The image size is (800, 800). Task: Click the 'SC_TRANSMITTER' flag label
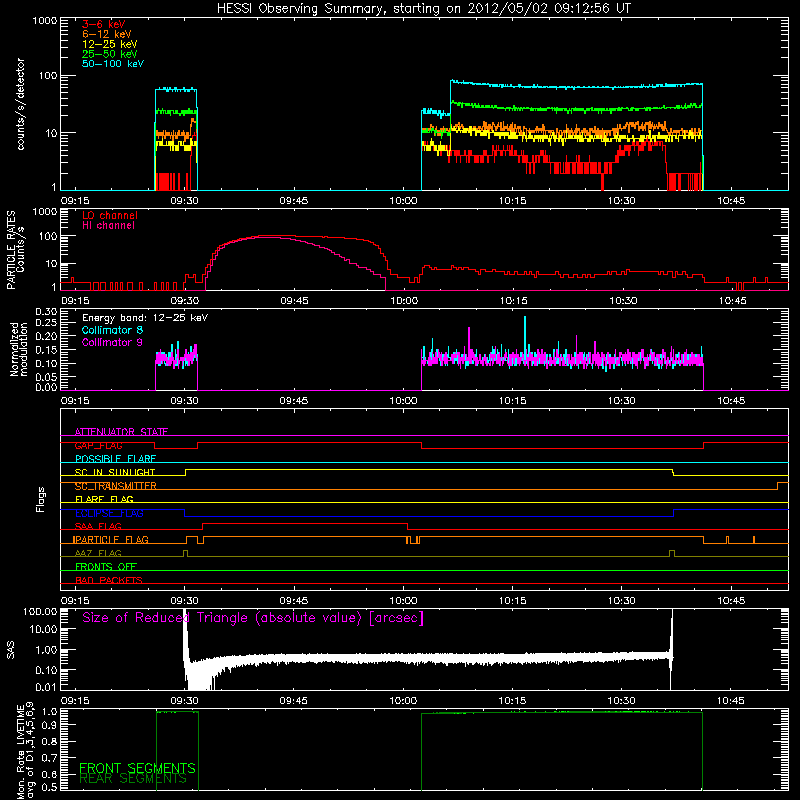tap(116, 486)
